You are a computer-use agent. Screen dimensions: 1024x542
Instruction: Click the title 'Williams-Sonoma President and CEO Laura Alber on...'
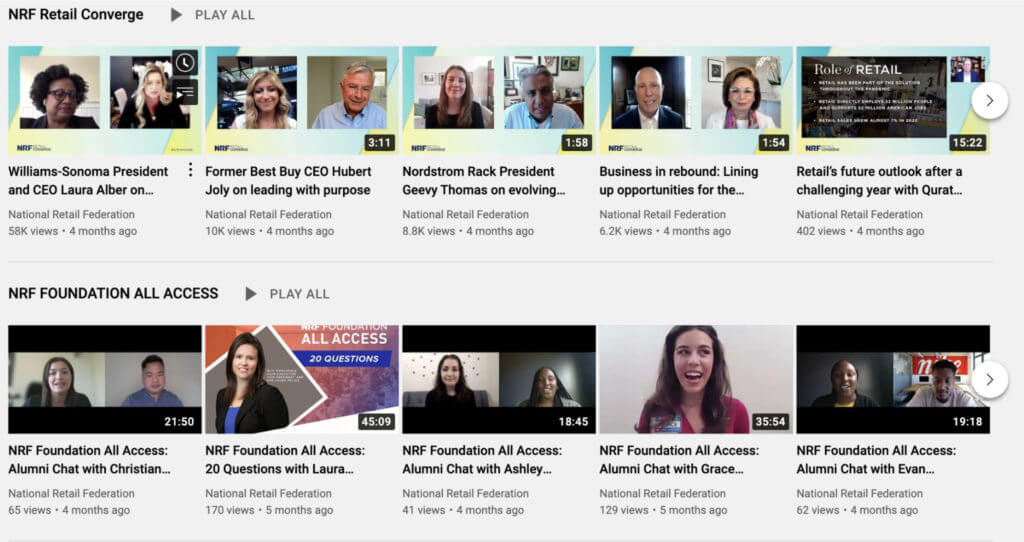click(88, 180)
